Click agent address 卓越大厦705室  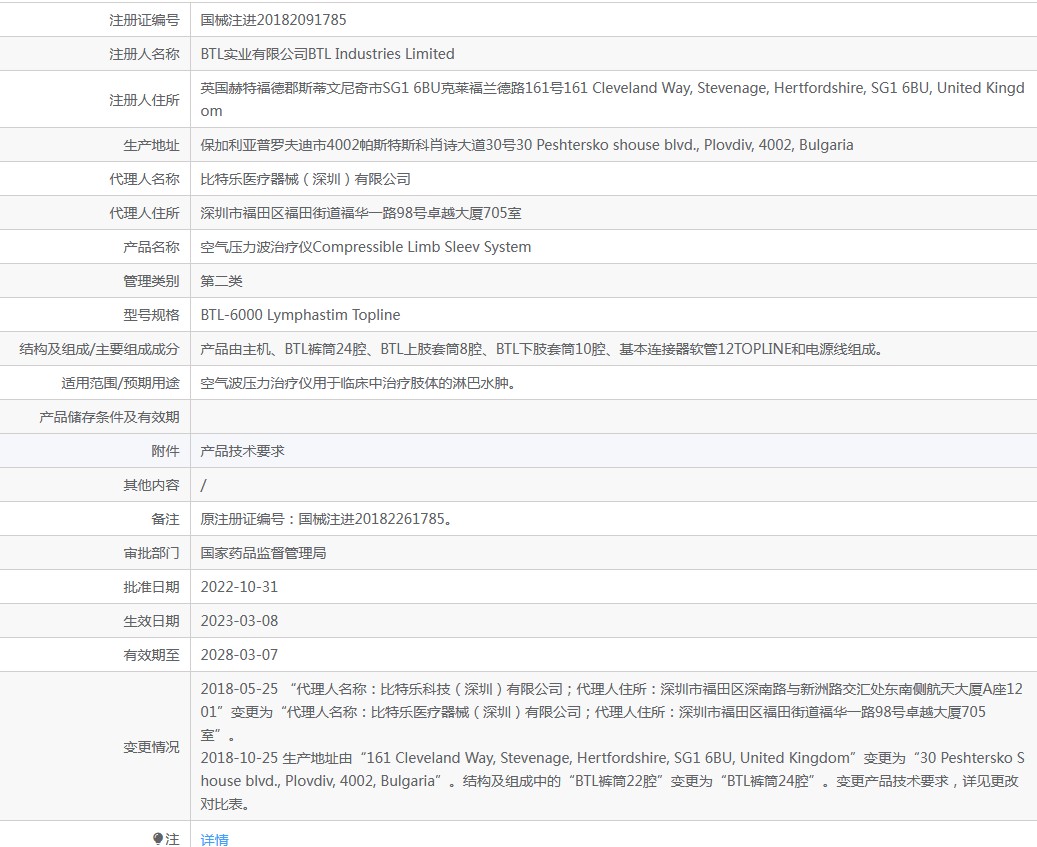coord(361,213)
